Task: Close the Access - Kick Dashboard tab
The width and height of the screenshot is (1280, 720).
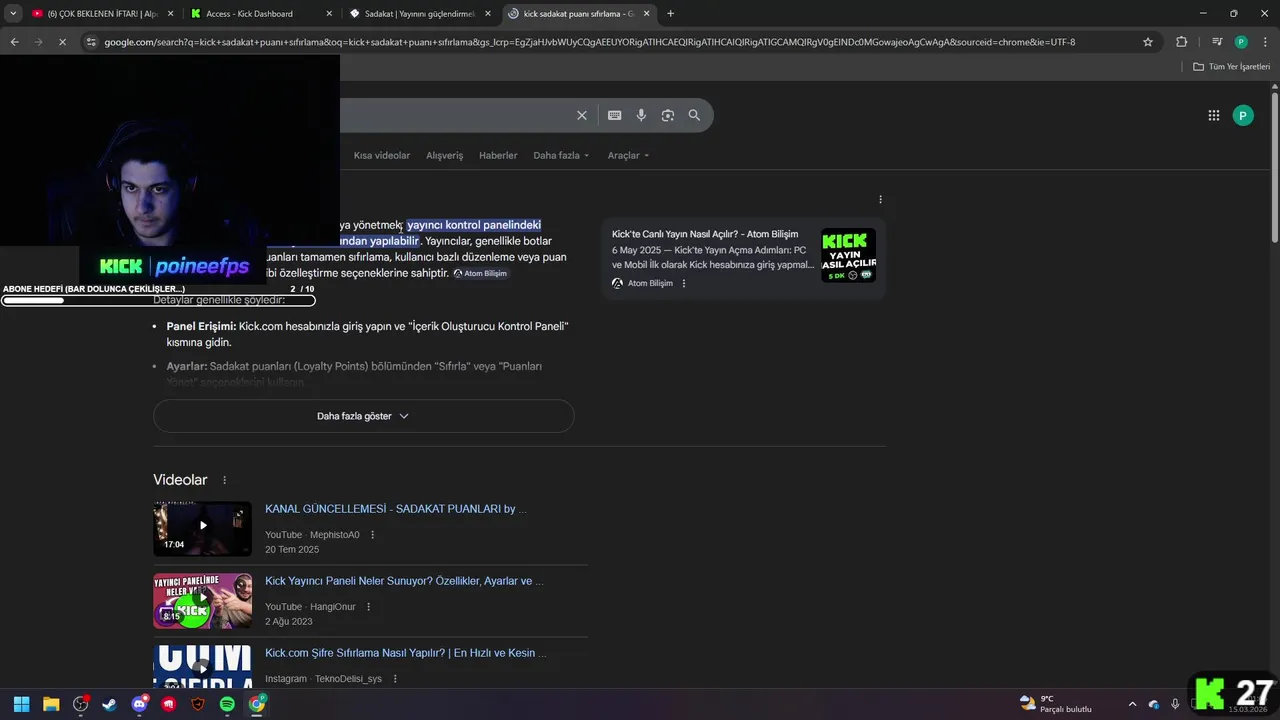Action: [327, 14]
